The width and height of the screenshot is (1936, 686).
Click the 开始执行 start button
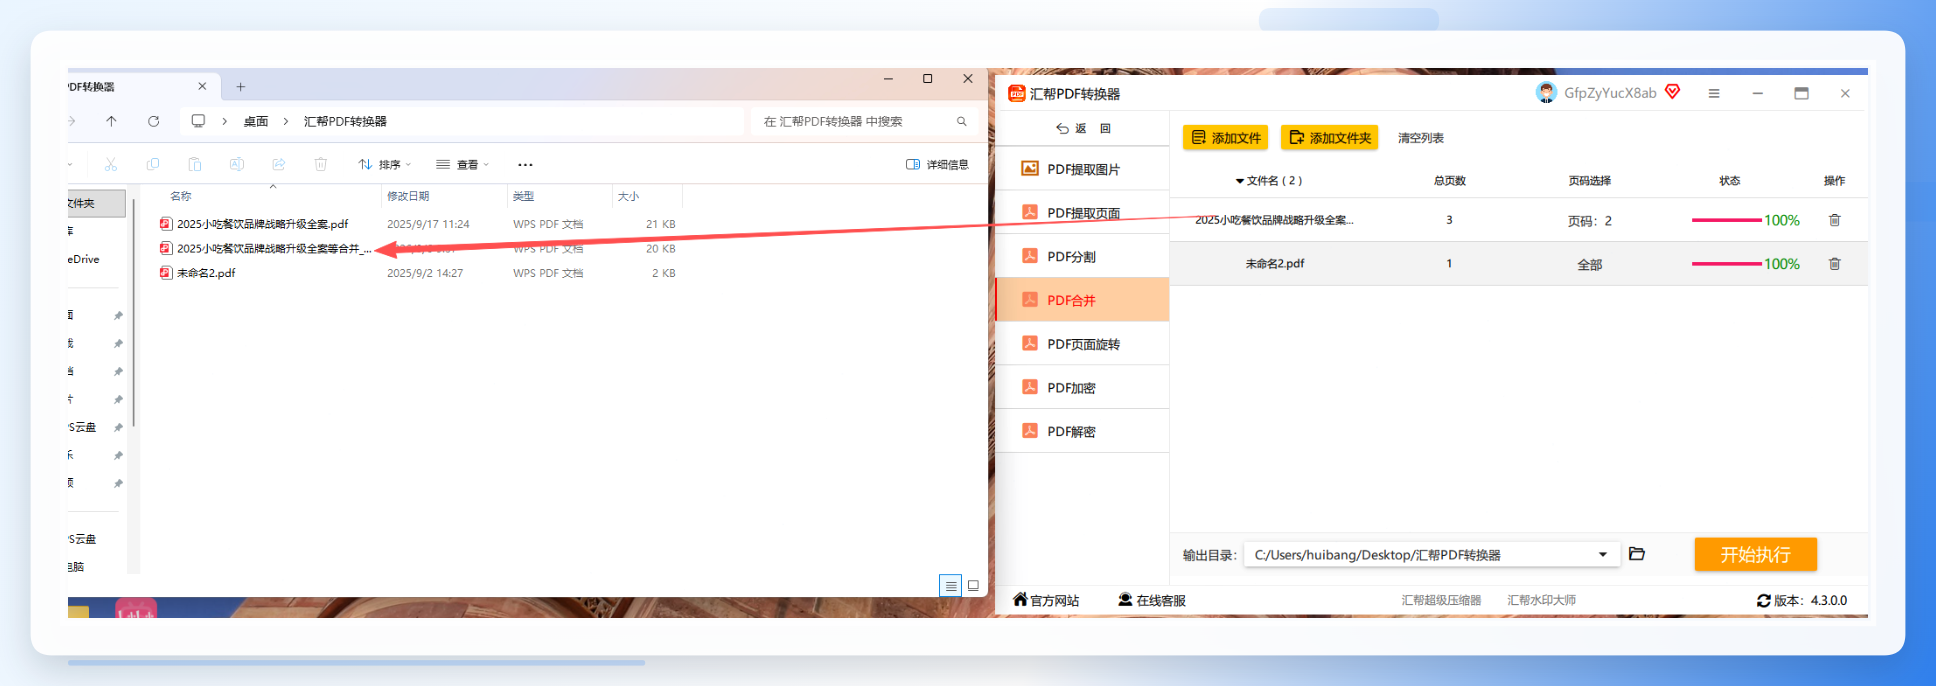(1755, 554)
